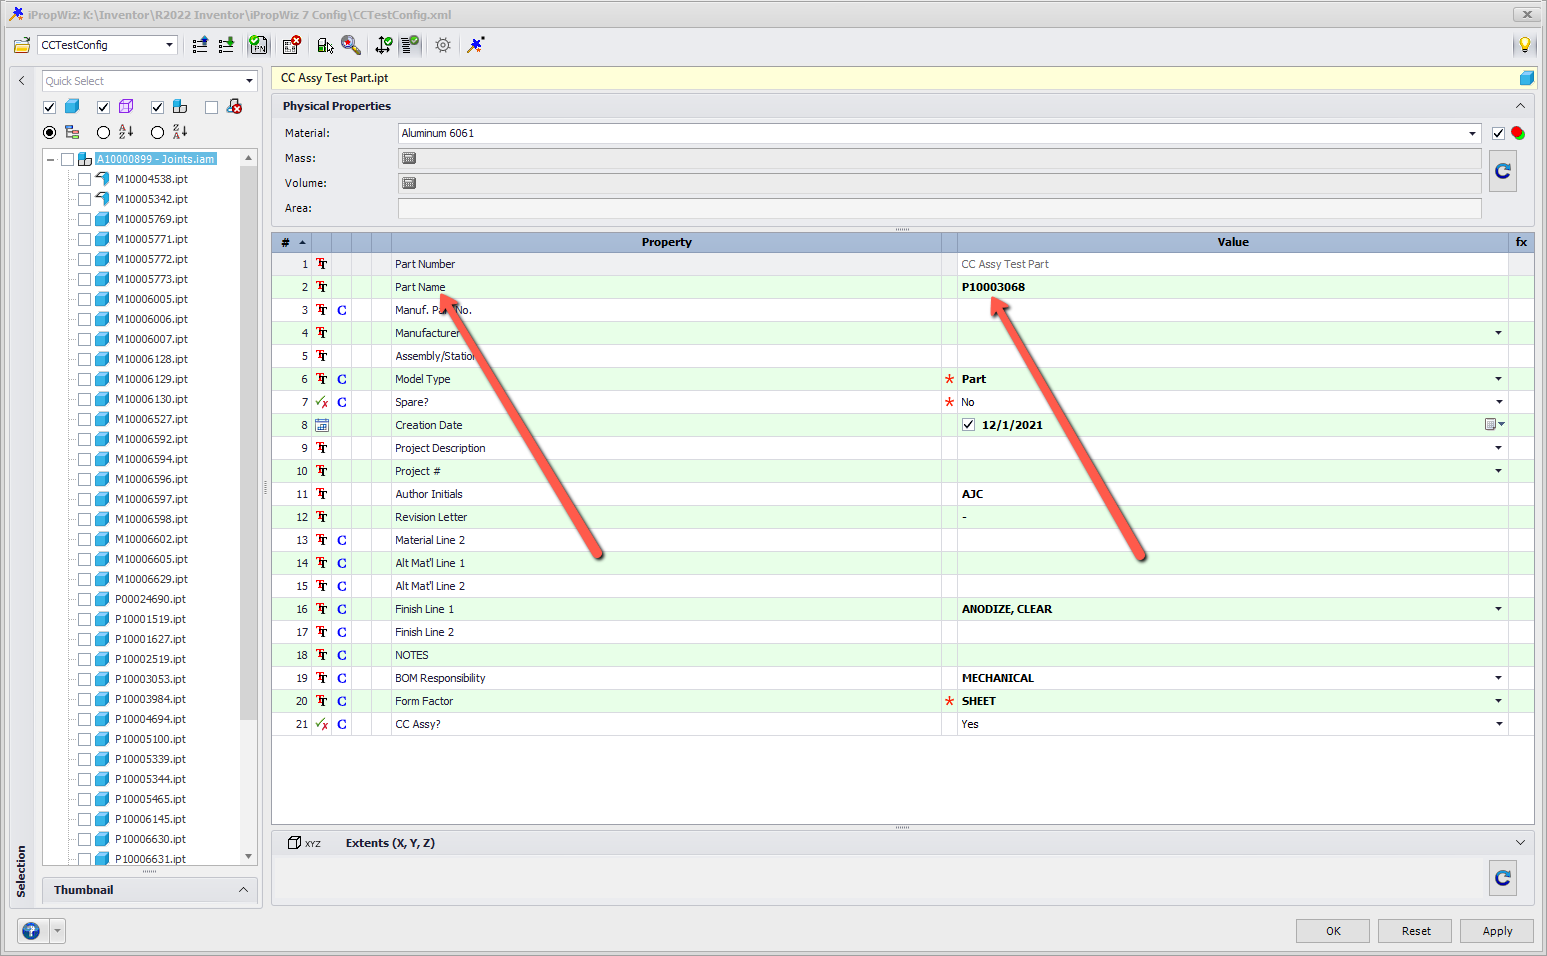Click the Reset button
Viewport: 1547px width, 956px height.
click(1414, 930)
